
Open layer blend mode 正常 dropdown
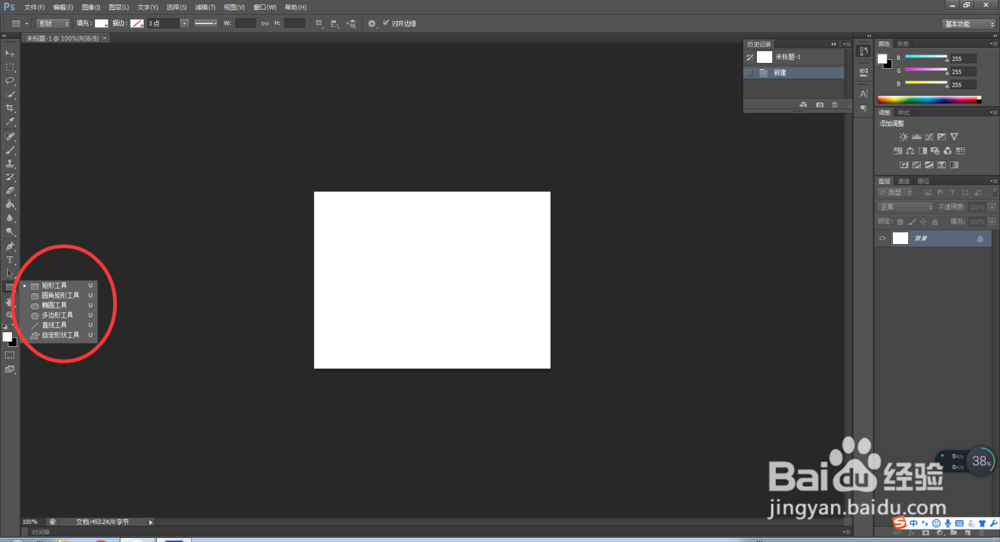905,207
